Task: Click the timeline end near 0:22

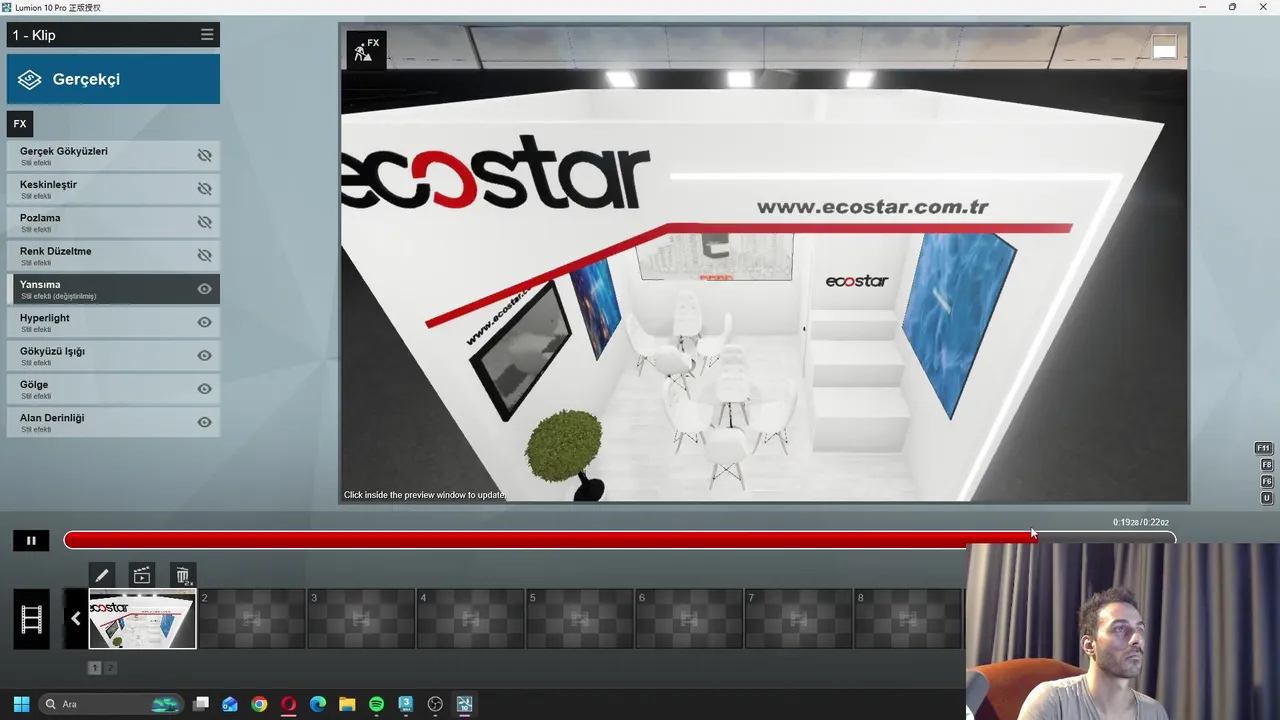Action: pyautogui.click(x=1170, y=539)
